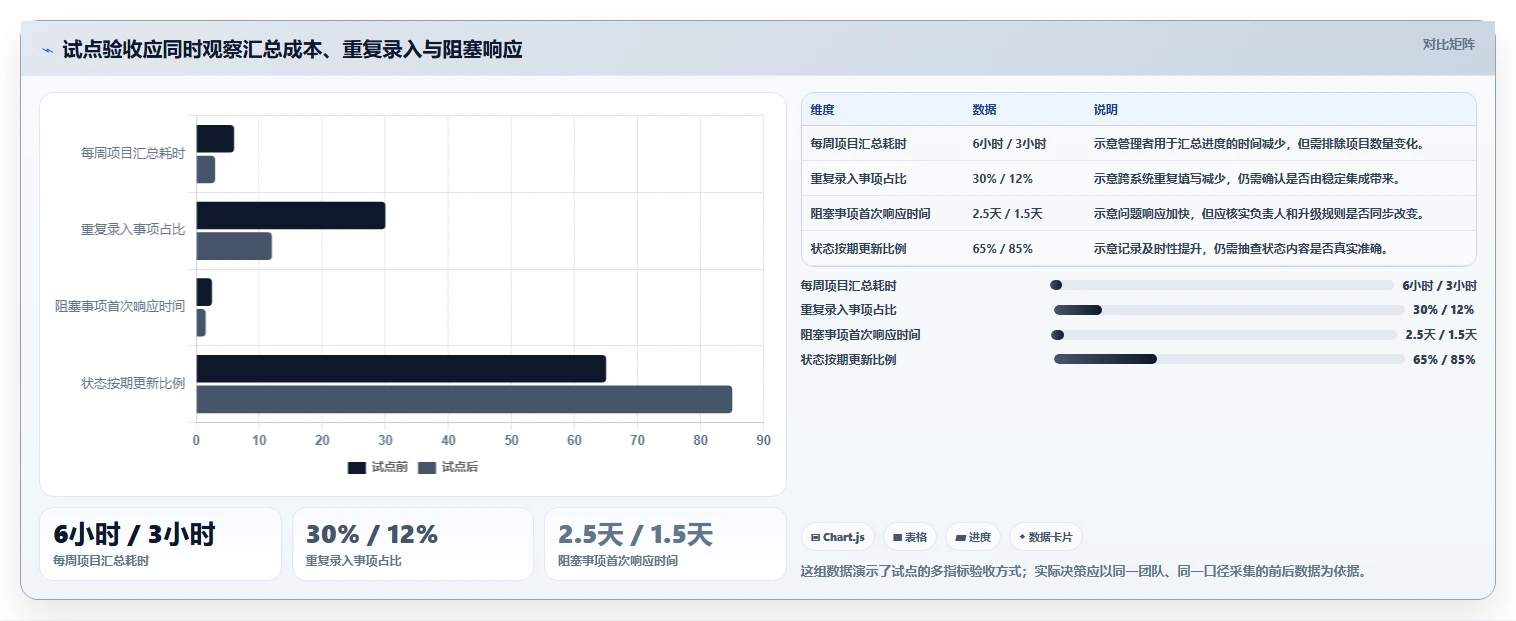1516x621 pixels.
Task: Click the 试点后 bar for 状态按期更新比例
Action: [x=464, y=399]
